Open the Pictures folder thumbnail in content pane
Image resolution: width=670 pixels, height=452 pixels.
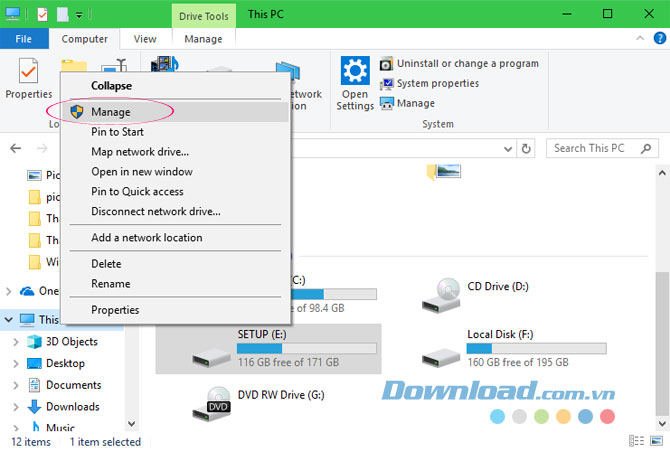pyautogui.click(x=444, y=172)
